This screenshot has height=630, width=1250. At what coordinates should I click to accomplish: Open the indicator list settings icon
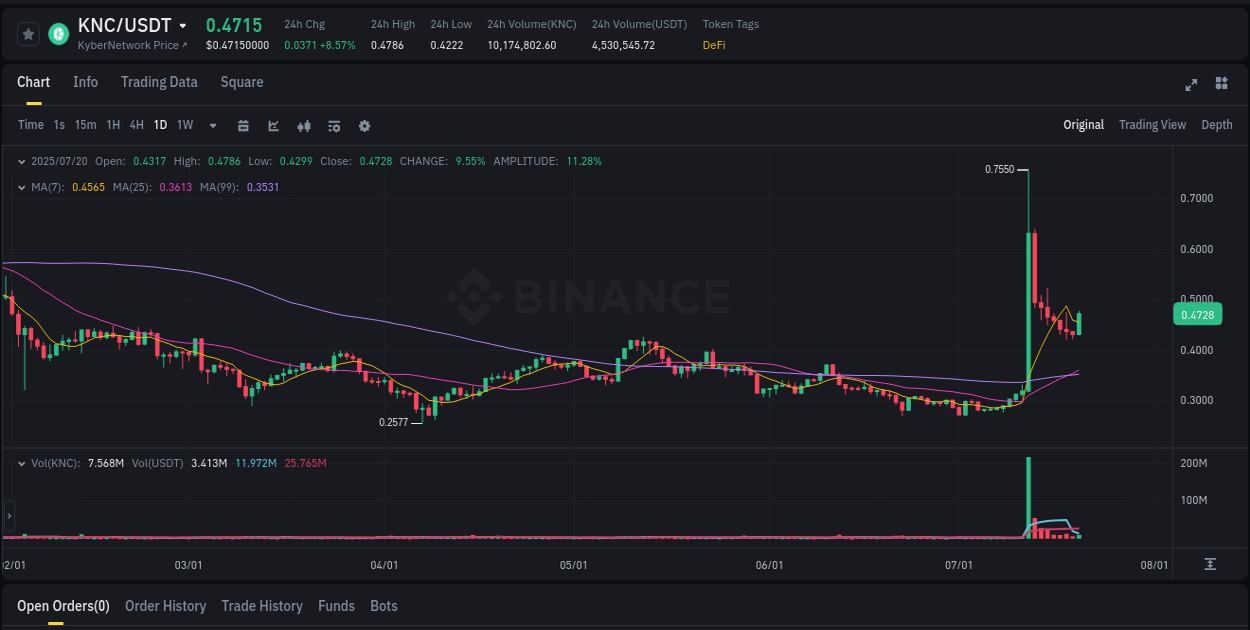333,126
